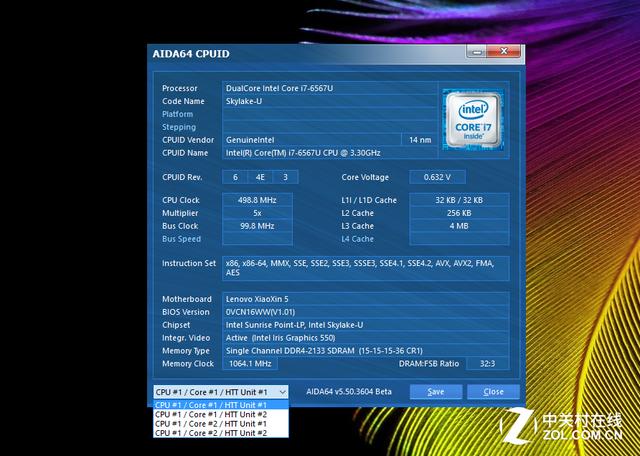
Task: Click the CPUID Rev. box showing 6
Action: click(235, 177)
